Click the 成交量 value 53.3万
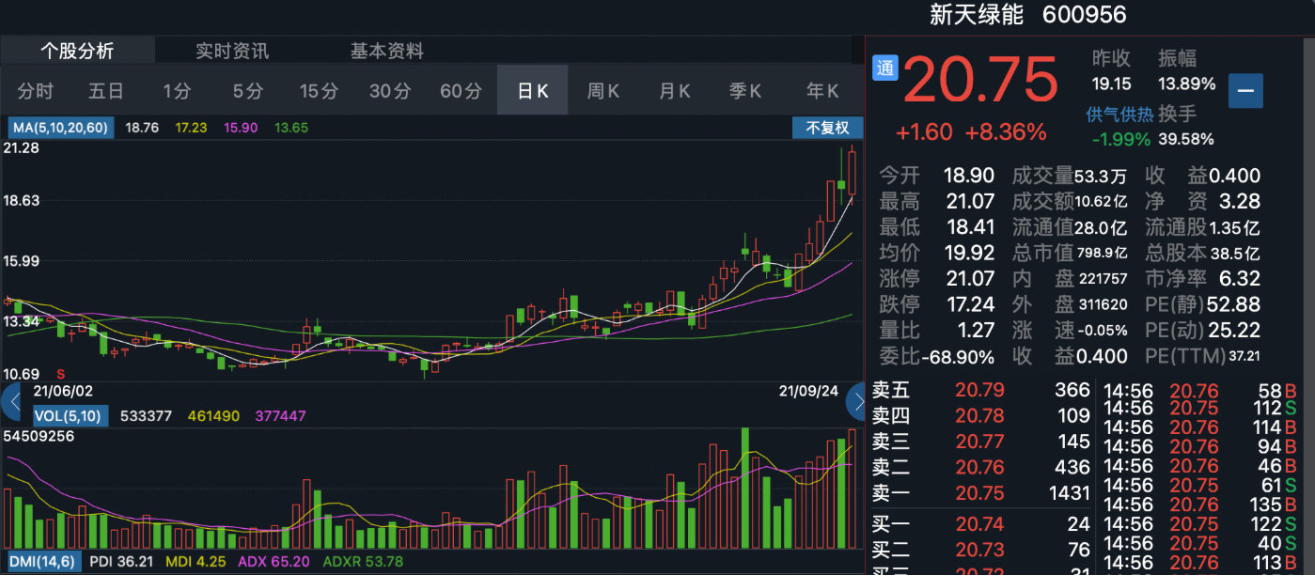 click(x=1102, y=177)
